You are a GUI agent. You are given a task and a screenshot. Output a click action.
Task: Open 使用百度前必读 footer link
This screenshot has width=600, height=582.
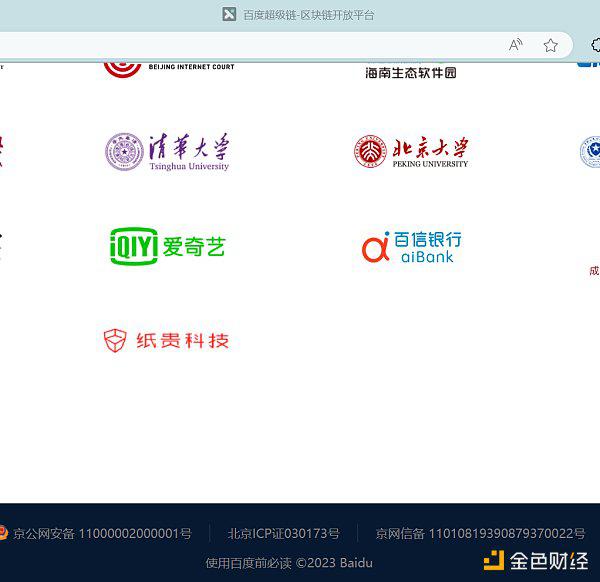(248, 563)
